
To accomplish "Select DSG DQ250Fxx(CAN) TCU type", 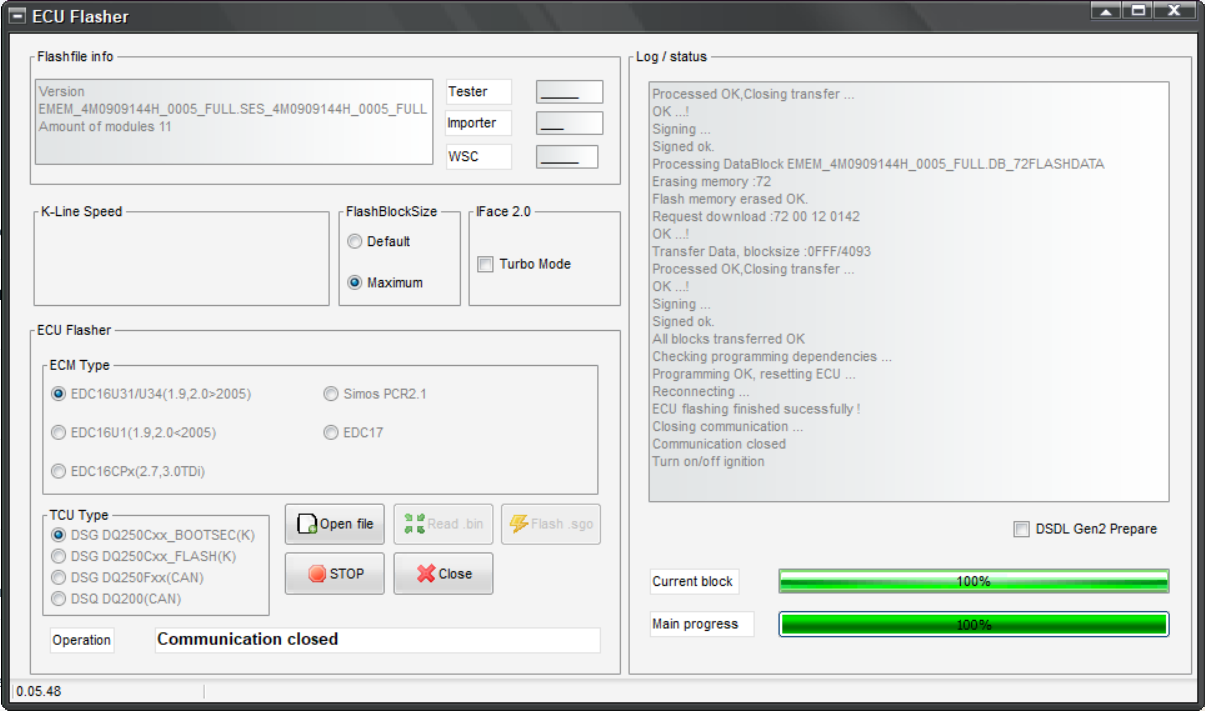I will 59,578.
